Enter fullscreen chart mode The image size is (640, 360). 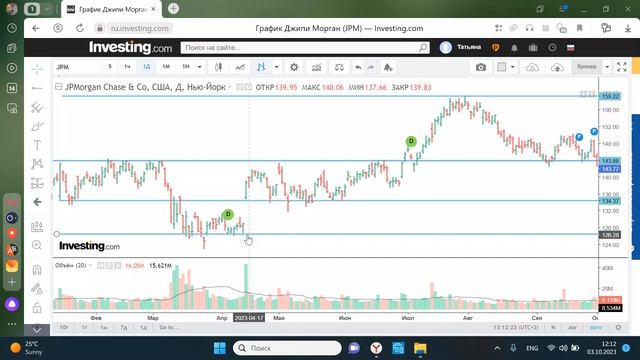click(x=622, y=67)
